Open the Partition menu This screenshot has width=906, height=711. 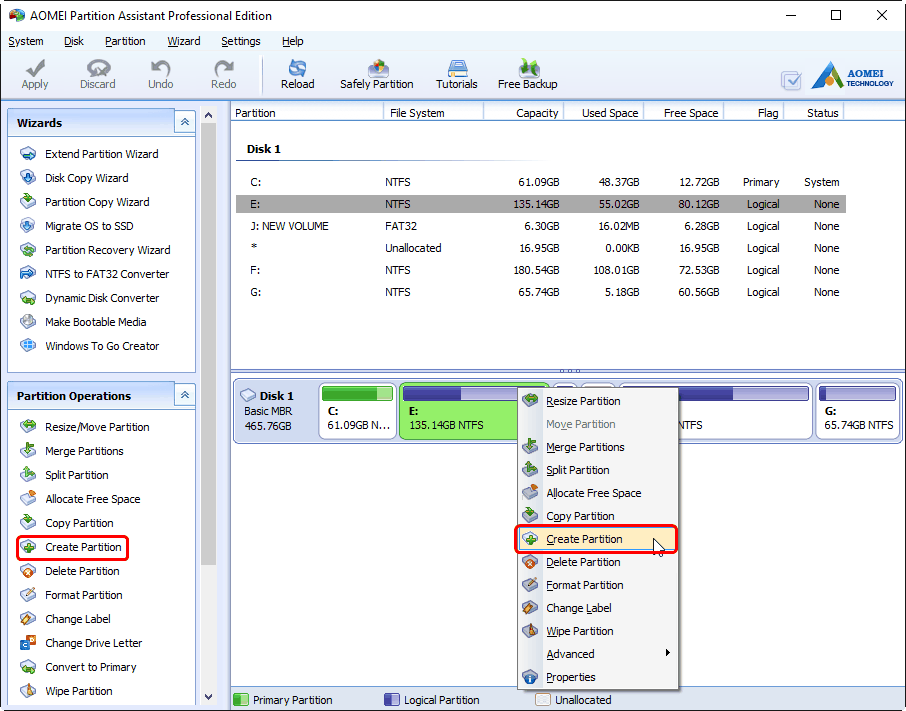coord(125,41)
